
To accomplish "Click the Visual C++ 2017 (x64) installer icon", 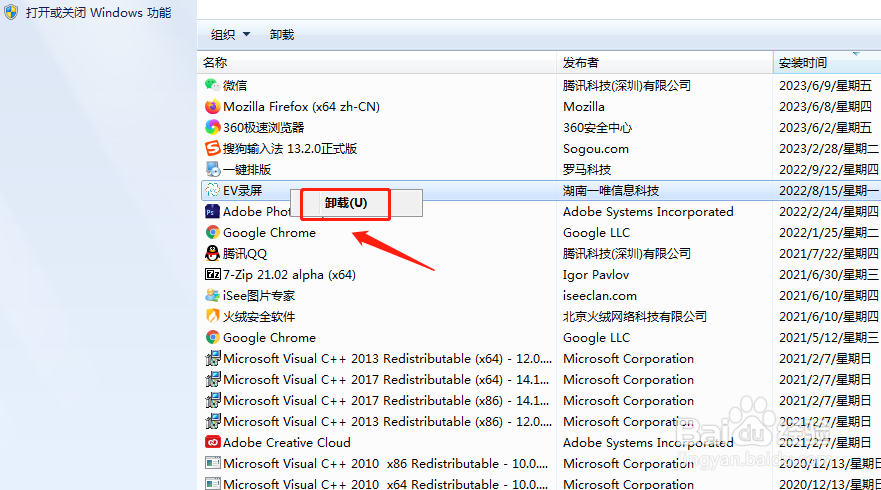I will click(x=212, y=379).
